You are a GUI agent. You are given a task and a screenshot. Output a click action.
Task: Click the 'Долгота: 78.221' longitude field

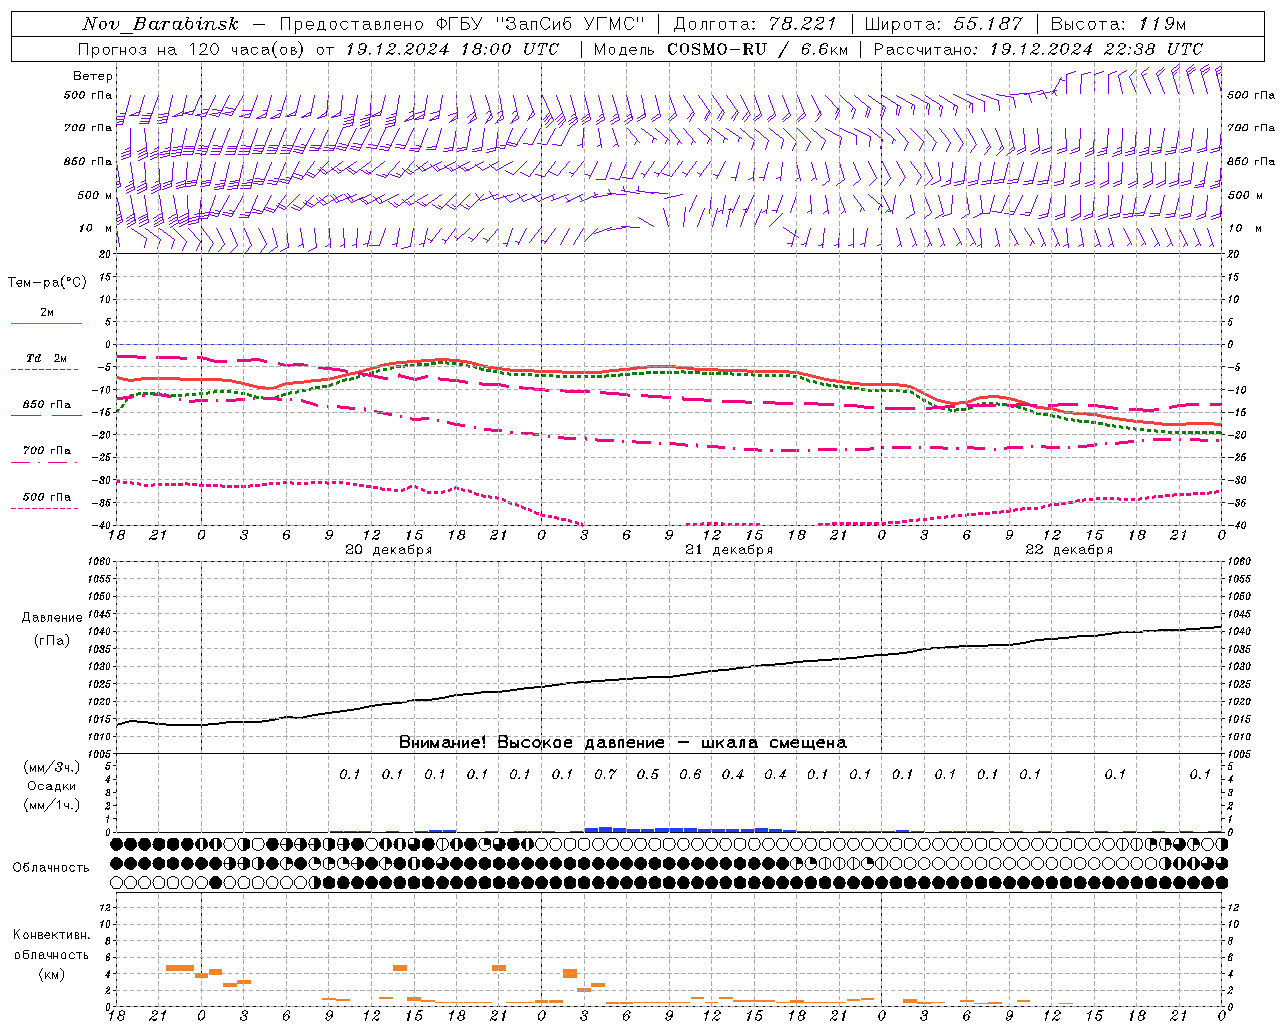(x=754, y=24)
